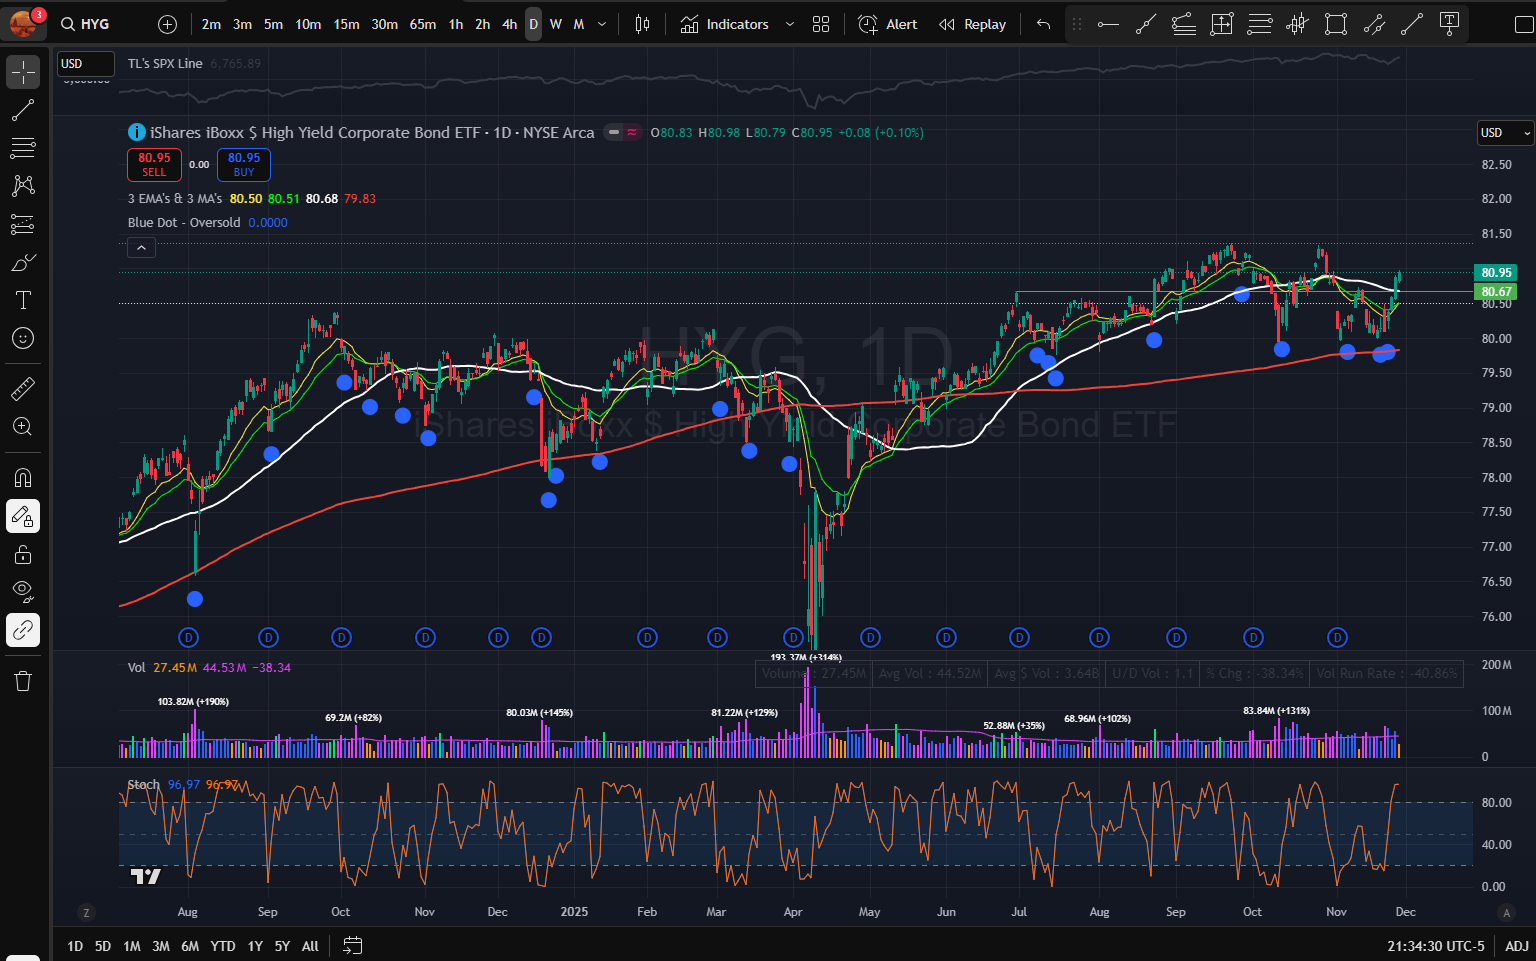Select the horizontal lines favorite tool
This screenshot has height=961, width=1536.
[1260, 24]
